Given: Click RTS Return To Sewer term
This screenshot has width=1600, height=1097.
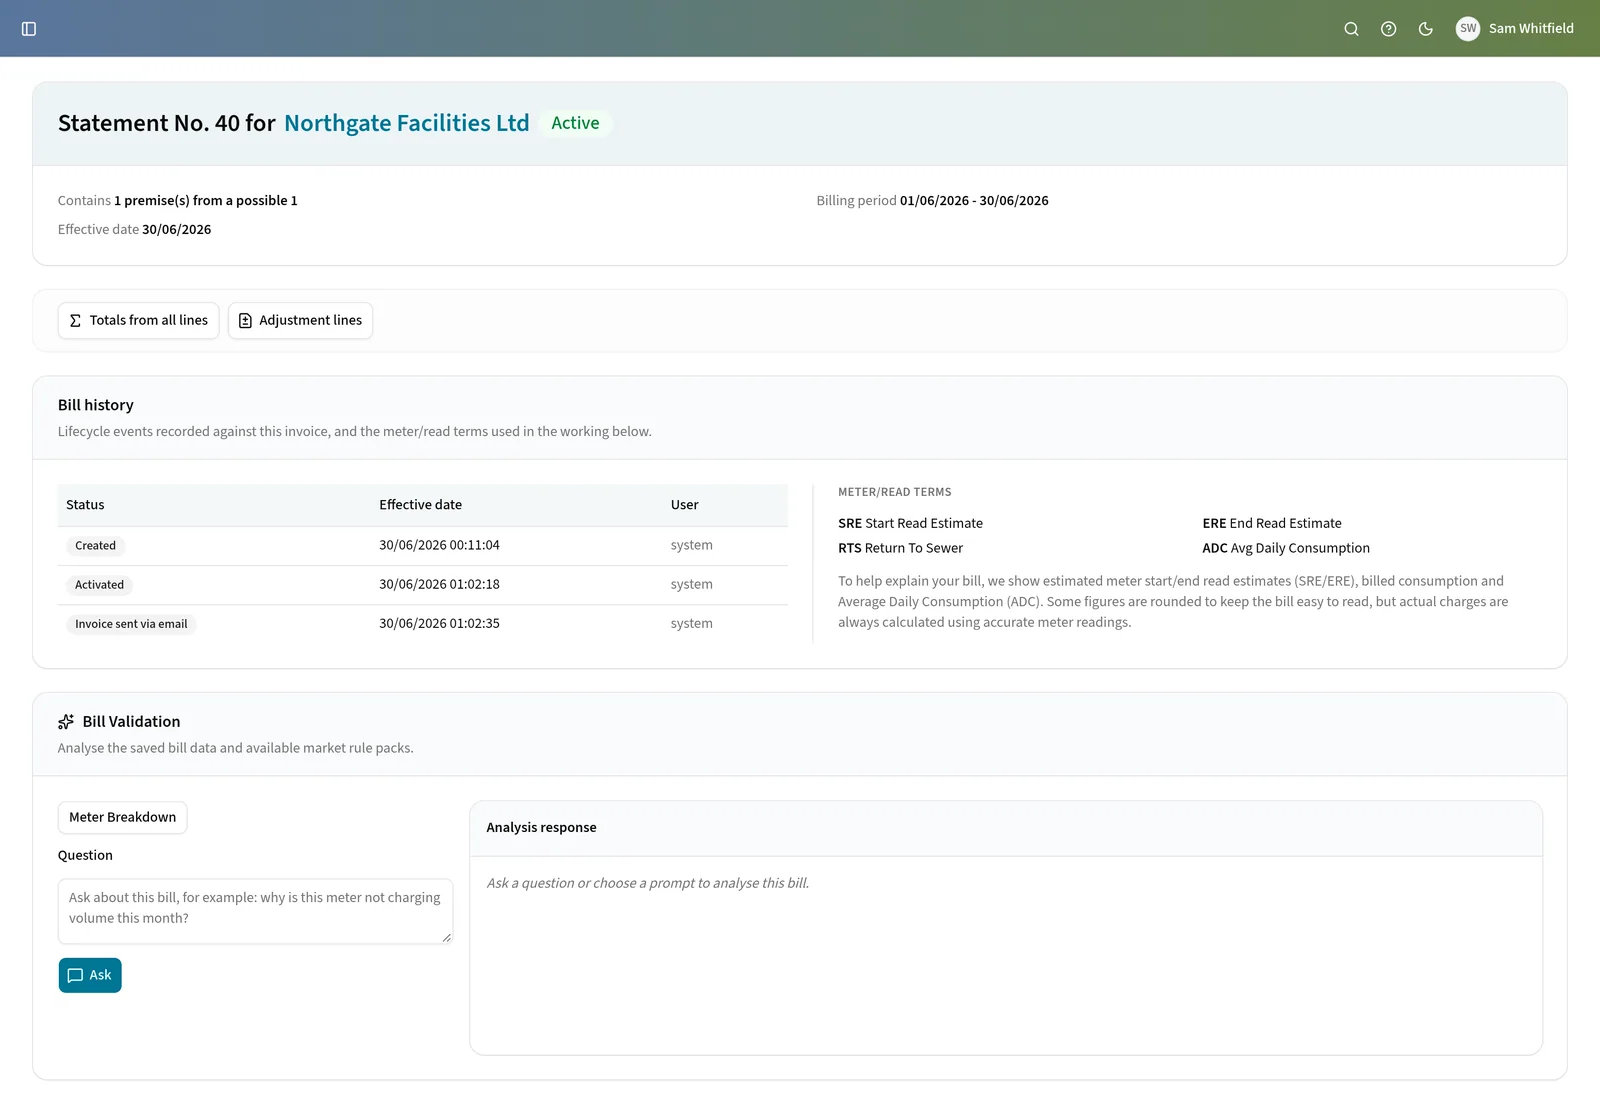Looking at the screenshot, I should pos(900,548).
